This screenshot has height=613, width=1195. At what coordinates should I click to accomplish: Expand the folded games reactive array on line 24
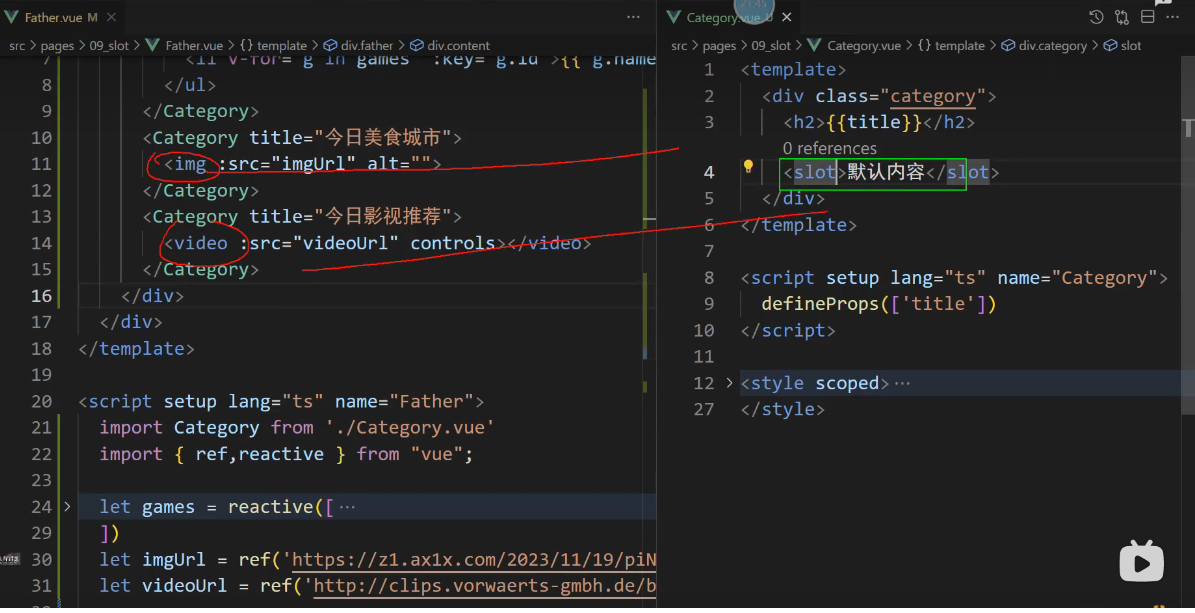[67, 506]
